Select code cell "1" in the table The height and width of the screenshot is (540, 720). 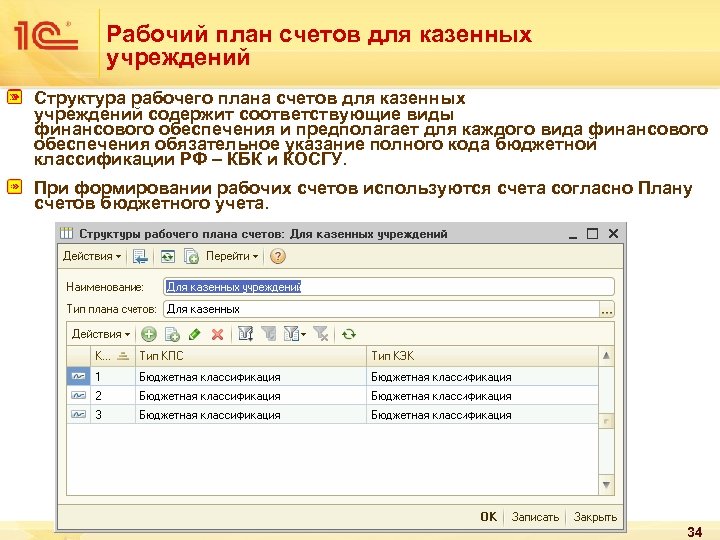(x=112, y=377)
